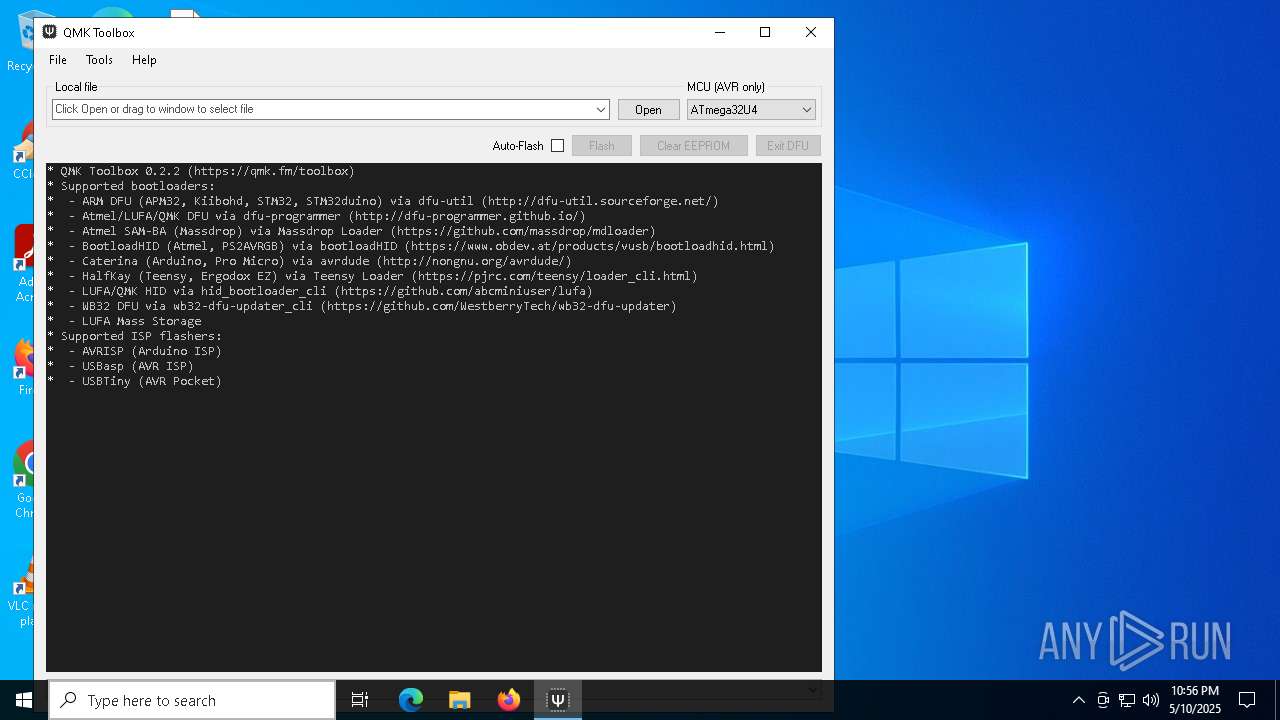
Task: Click the "LUFA/QMK HID" log line
Action: 319,291
